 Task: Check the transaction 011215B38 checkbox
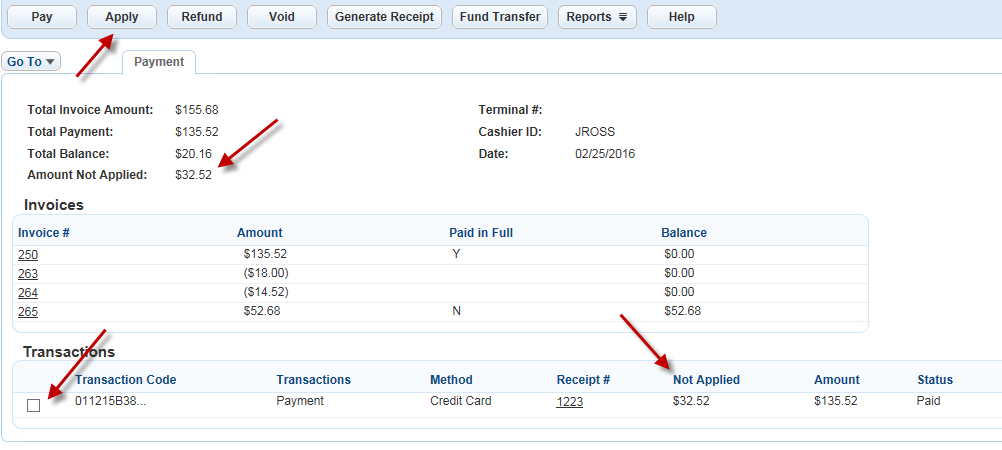point(34,405)
